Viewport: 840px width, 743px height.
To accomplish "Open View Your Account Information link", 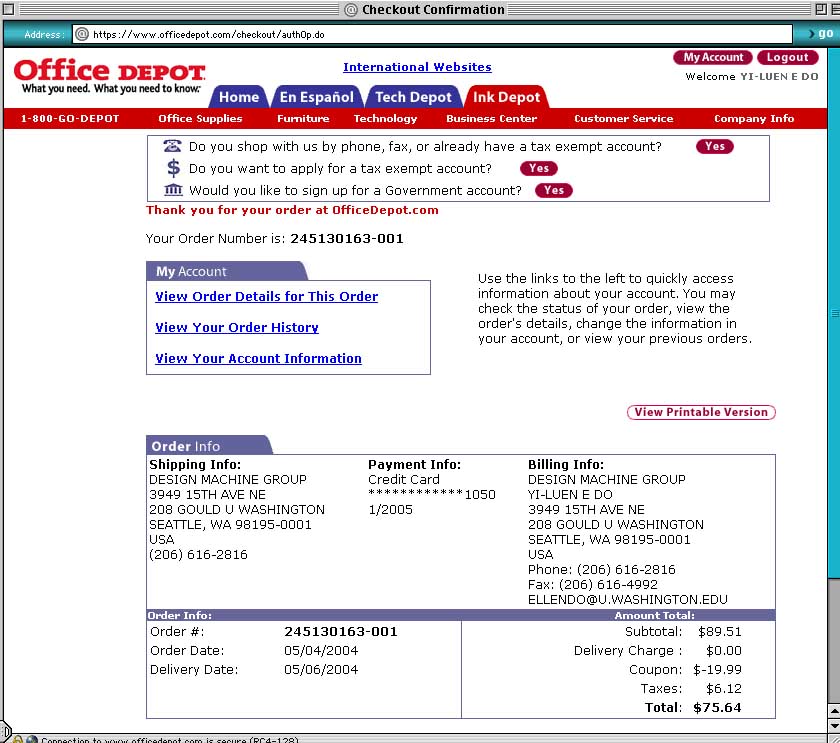I will point(258,358).
